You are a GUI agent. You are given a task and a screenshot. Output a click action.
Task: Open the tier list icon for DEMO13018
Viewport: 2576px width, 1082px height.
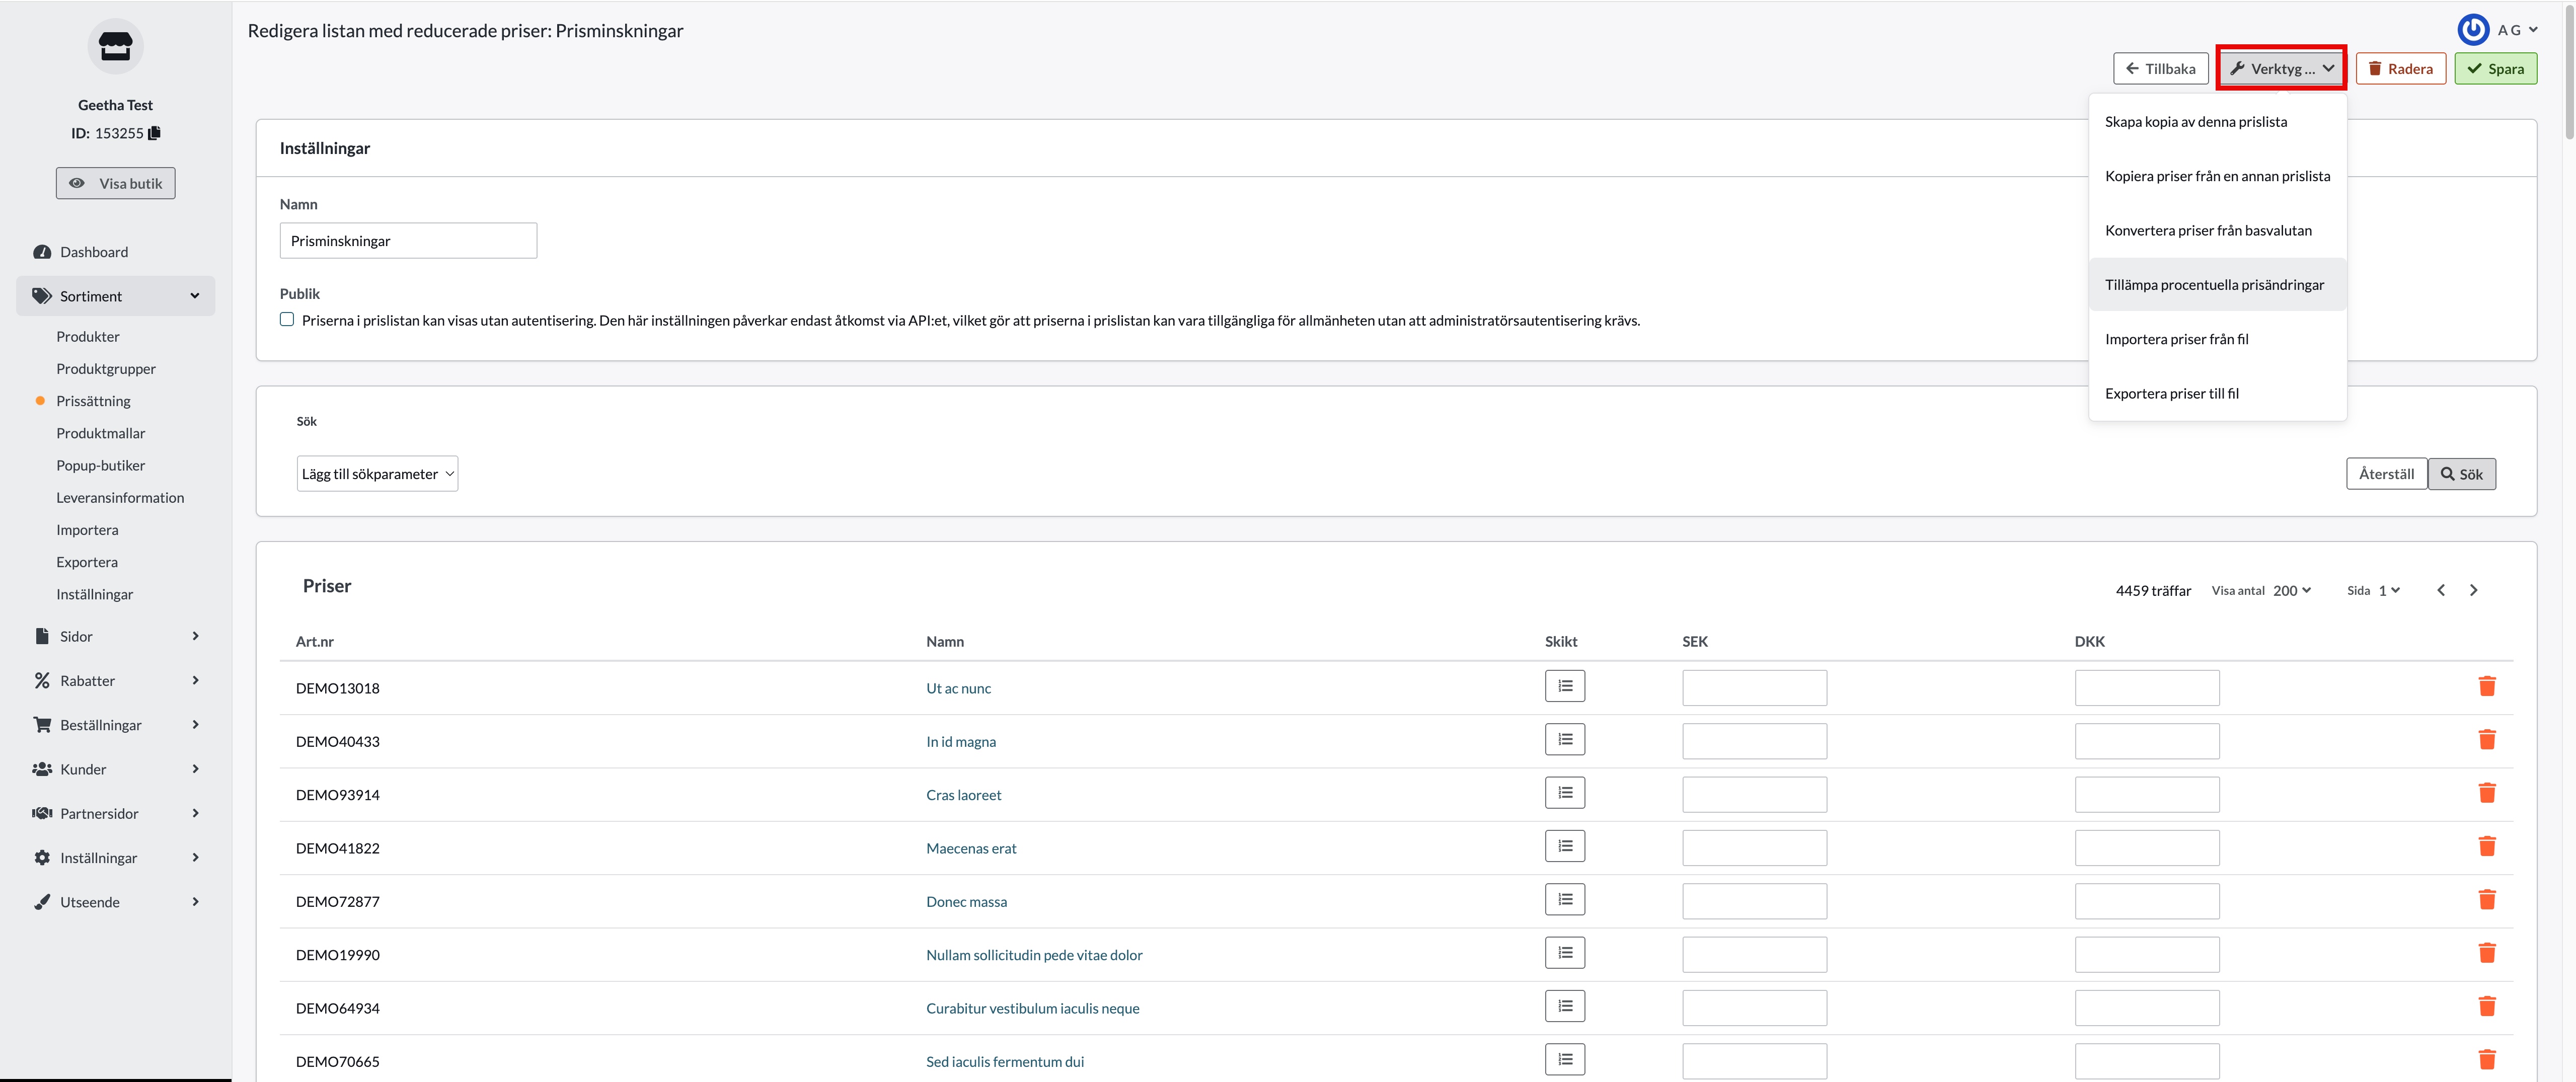[1564, 687]
